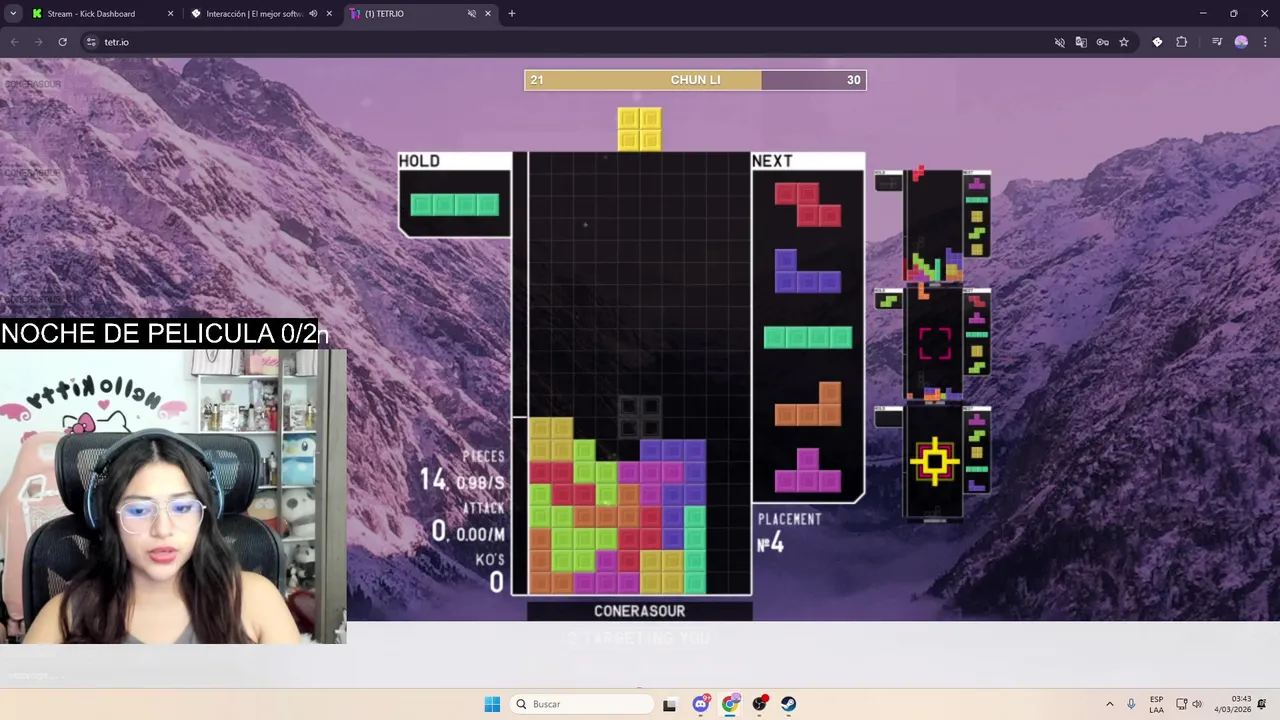
Task: Click the site muted indicator in address bar
Action: pyautogui.click(x=1059, y=42)
